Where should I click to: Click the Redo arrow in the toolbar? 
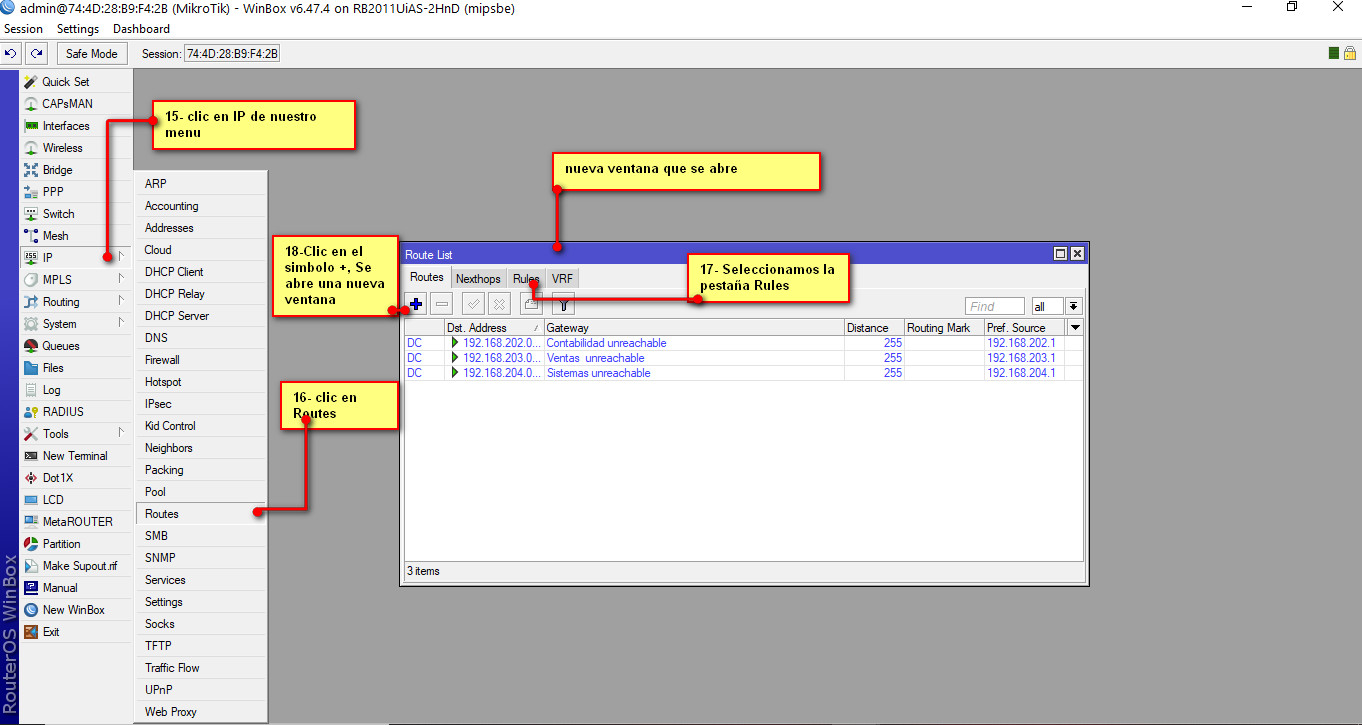(x=37, y=54)
